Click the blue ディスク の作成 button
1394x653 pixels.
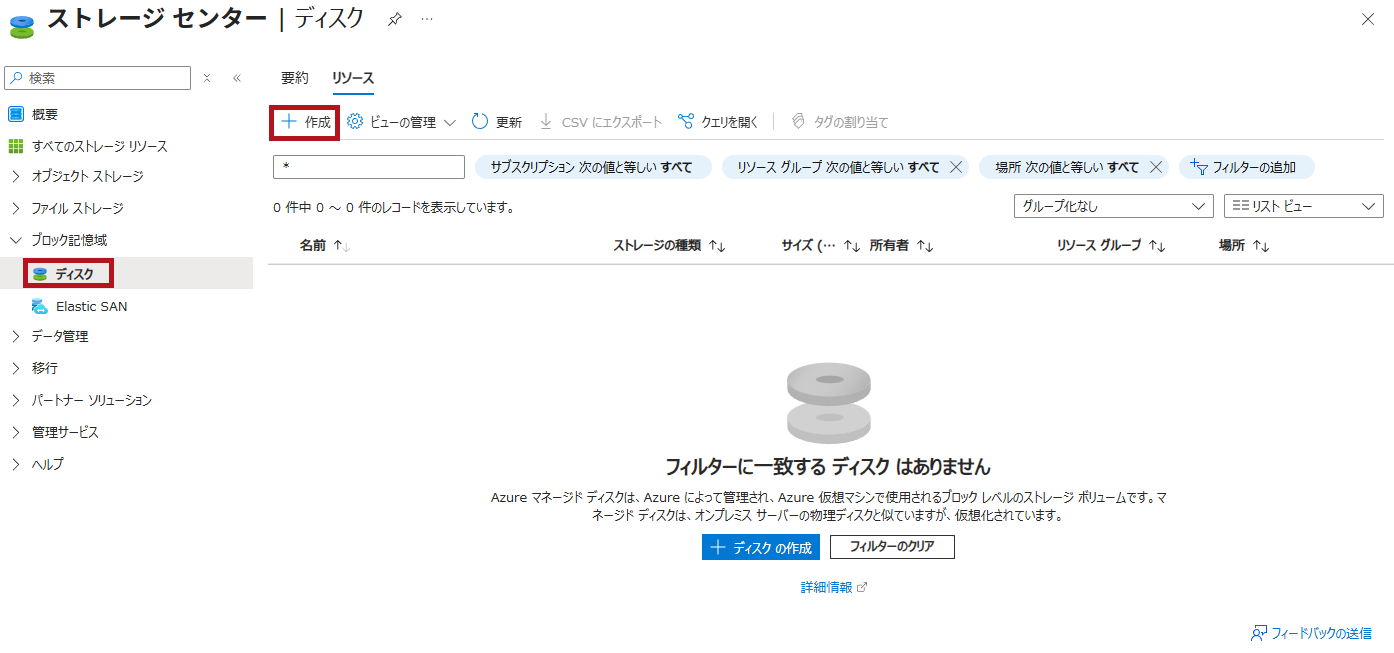(760, 547)
